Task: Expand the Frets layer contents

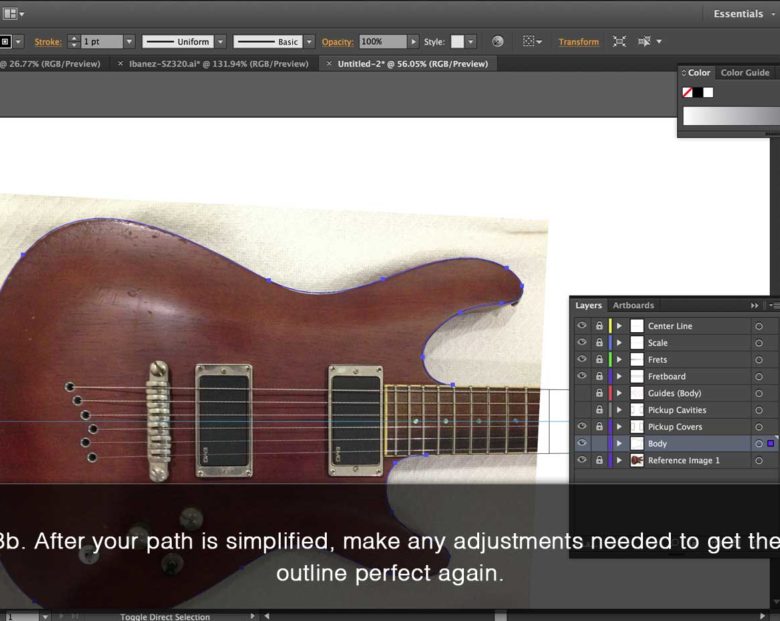Action: point(619,360)
